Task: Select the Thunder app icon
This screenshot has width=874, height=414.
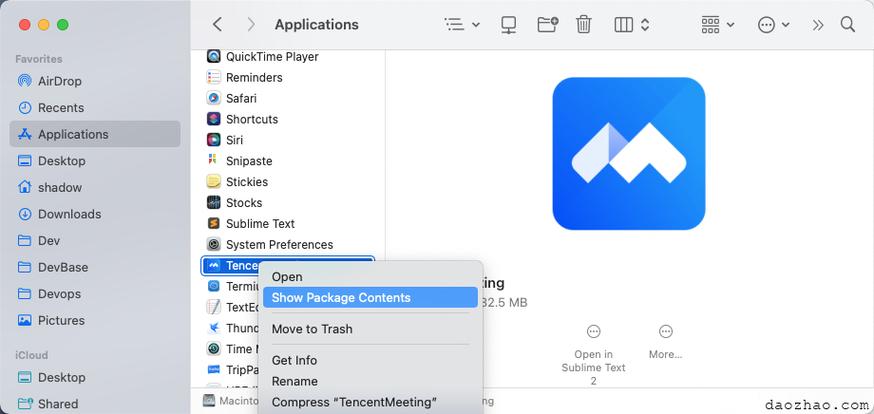Action: point(213,328)
